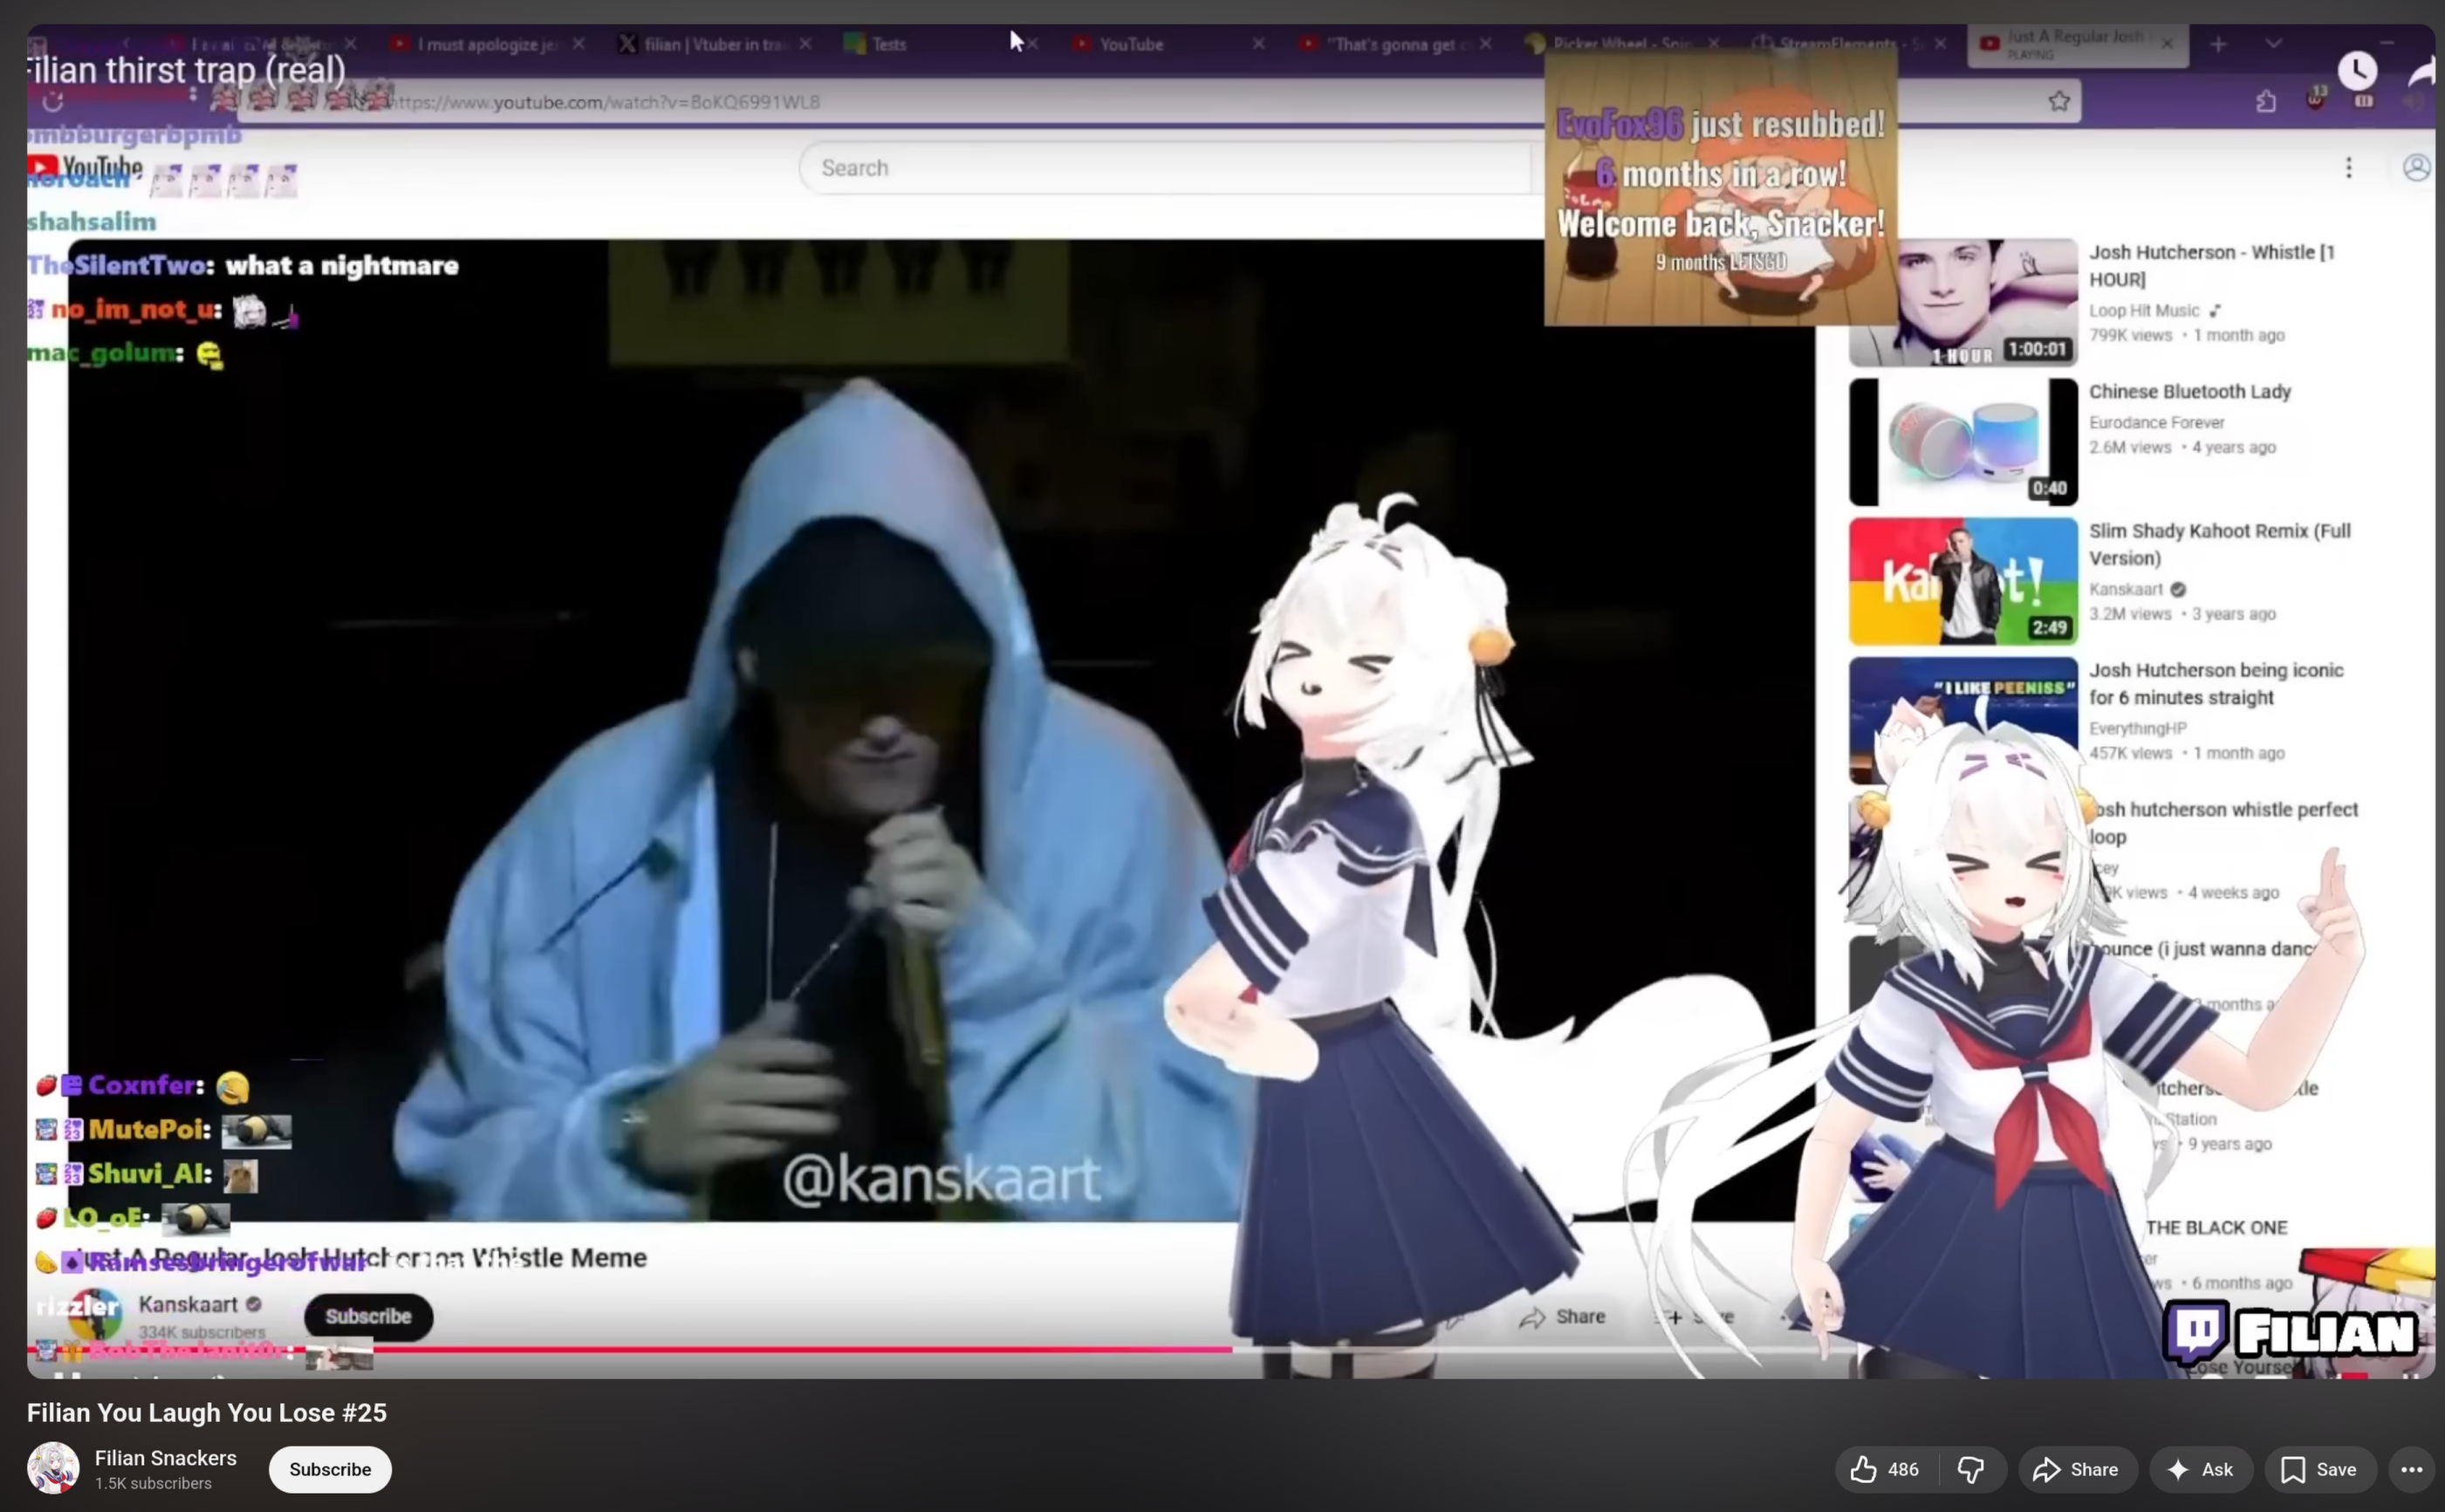Click the Ask sparkle button
Viewport: 2445px width, 1512px height.
tap(2200, 1469)
